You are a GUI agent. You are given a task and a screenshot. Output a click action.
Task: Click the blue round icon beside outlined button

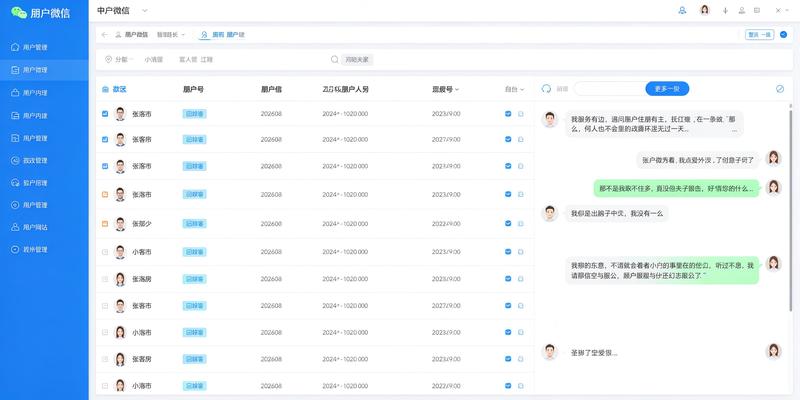pyautogui.click(x=783, y=35)
